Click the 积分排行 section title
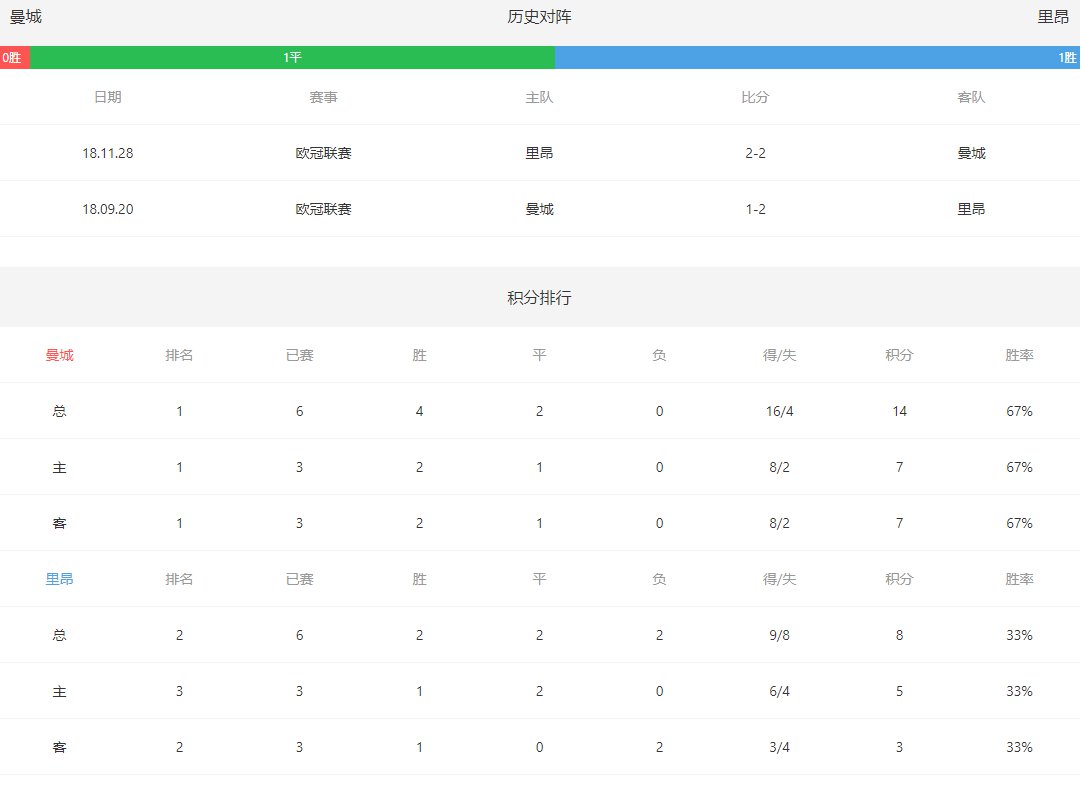 [x=539, y=298]
